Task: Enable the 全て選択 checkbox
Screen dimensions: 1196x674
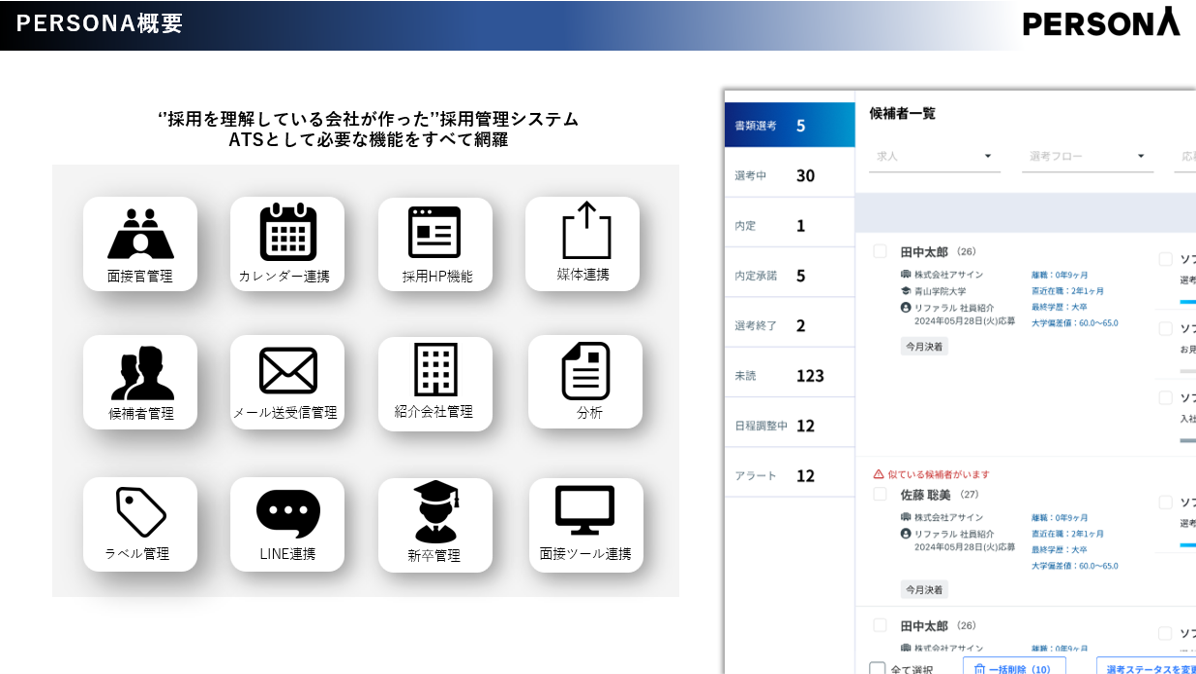Action: click(x=877, y=668)
